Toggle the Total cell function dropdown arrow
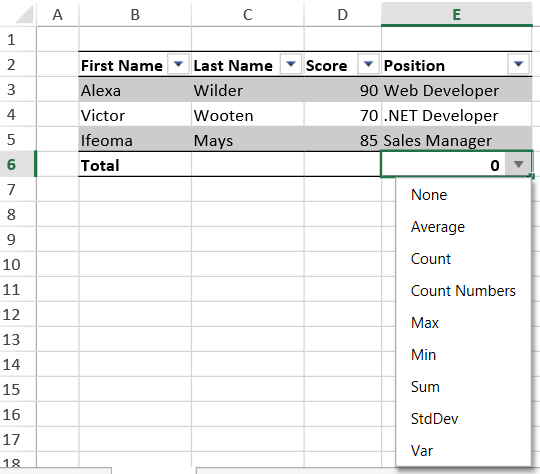The width and height of the screenshot is (540, 474). click(x=518, y=165)
